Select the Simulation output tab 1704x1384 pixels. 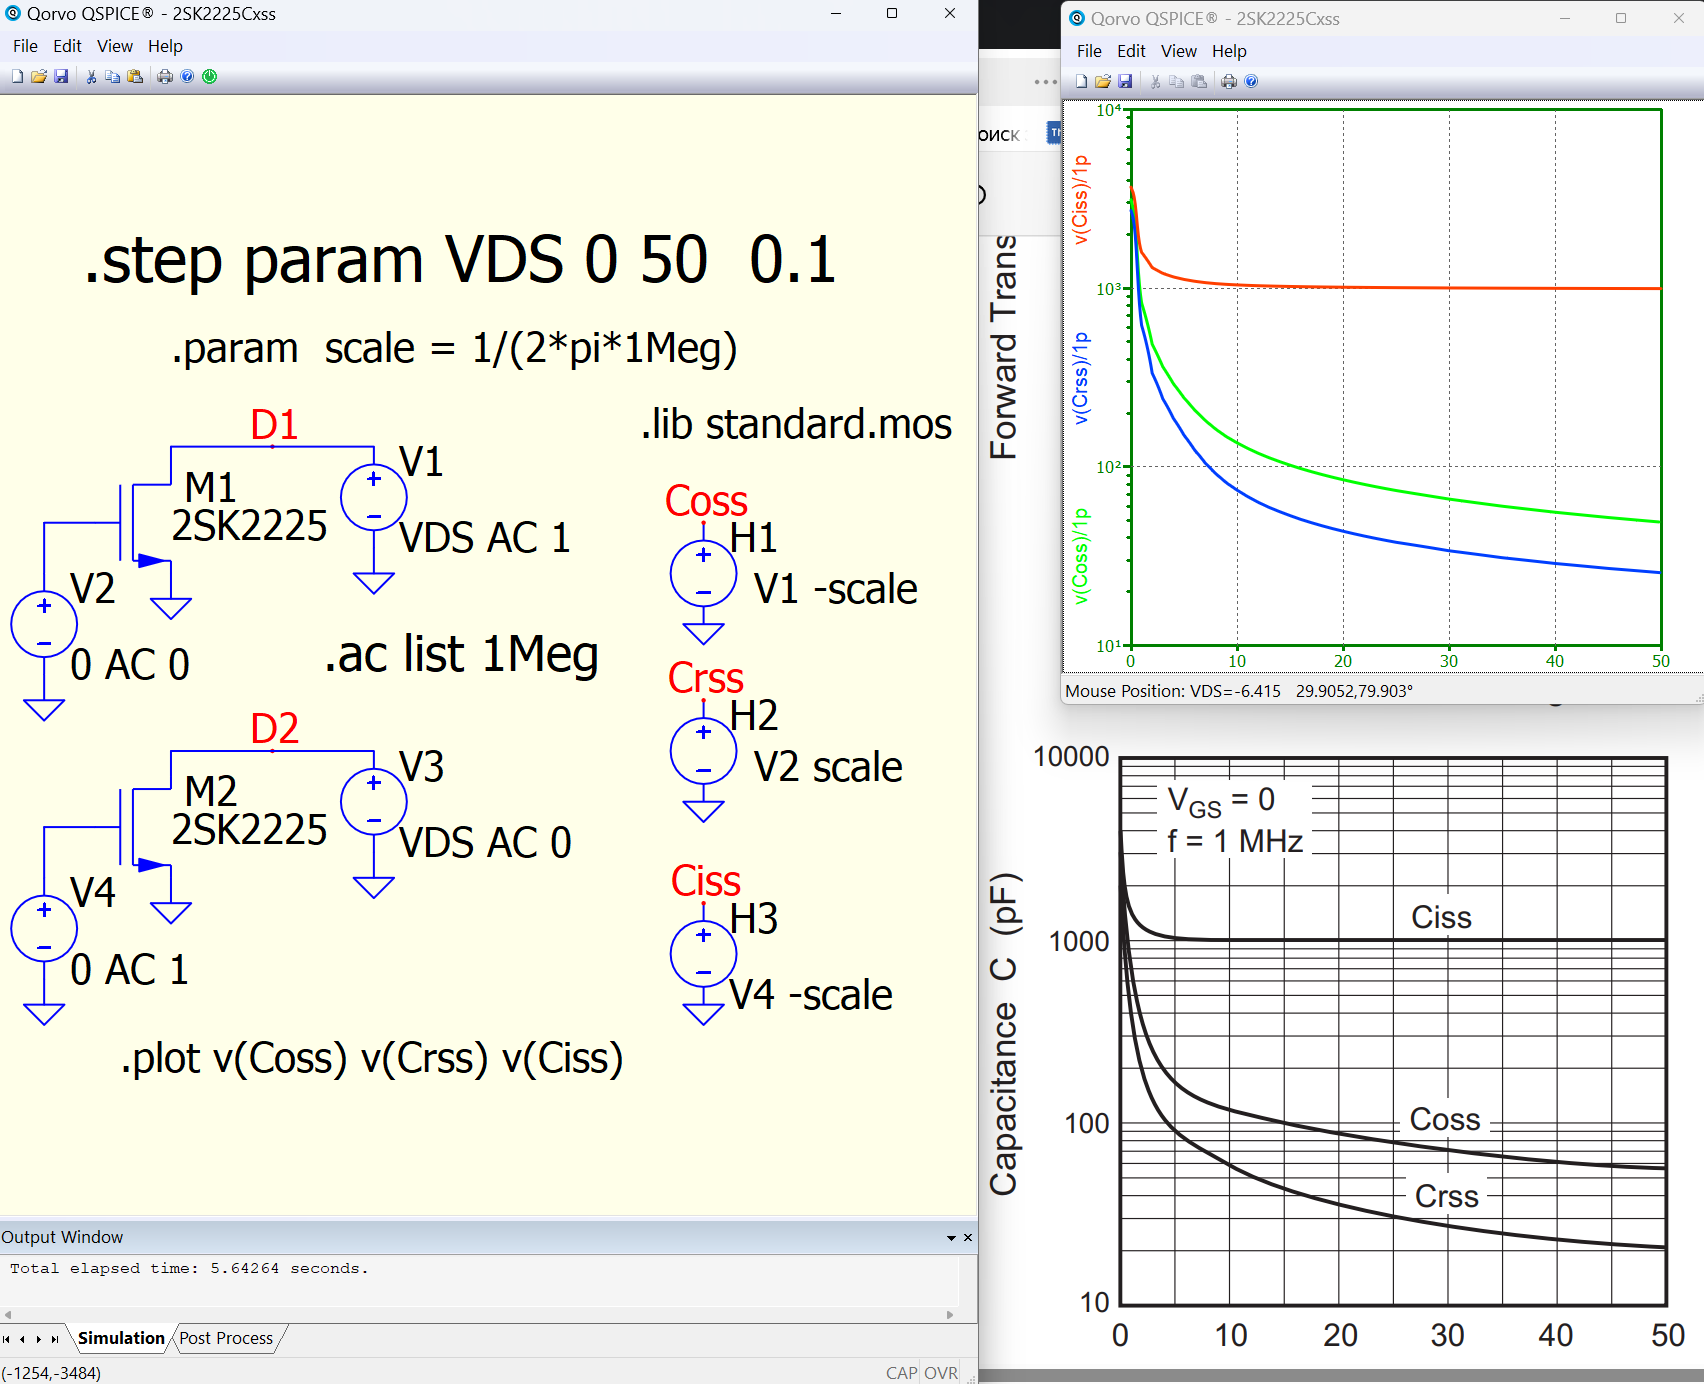(121, 1338)
